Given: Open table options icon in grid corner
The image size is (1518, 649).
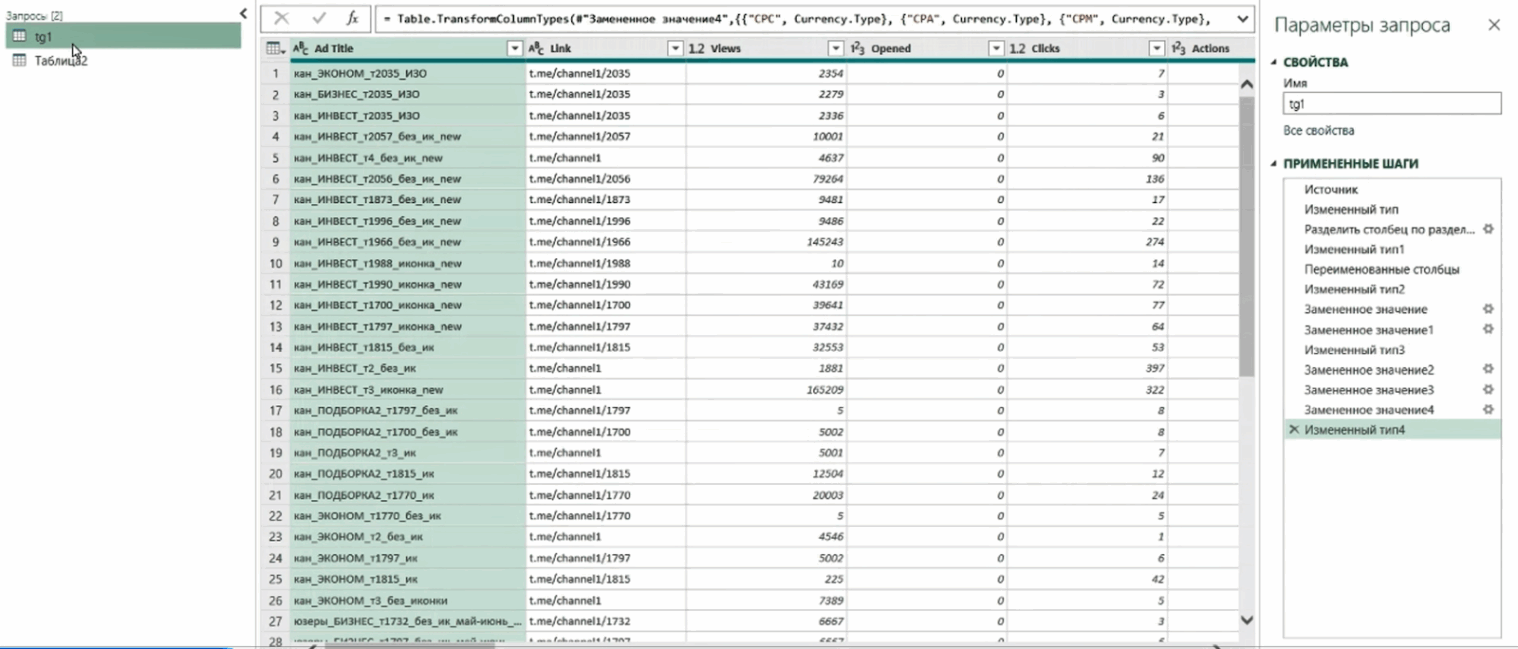Looking at the screenshot, I should 275,48.
